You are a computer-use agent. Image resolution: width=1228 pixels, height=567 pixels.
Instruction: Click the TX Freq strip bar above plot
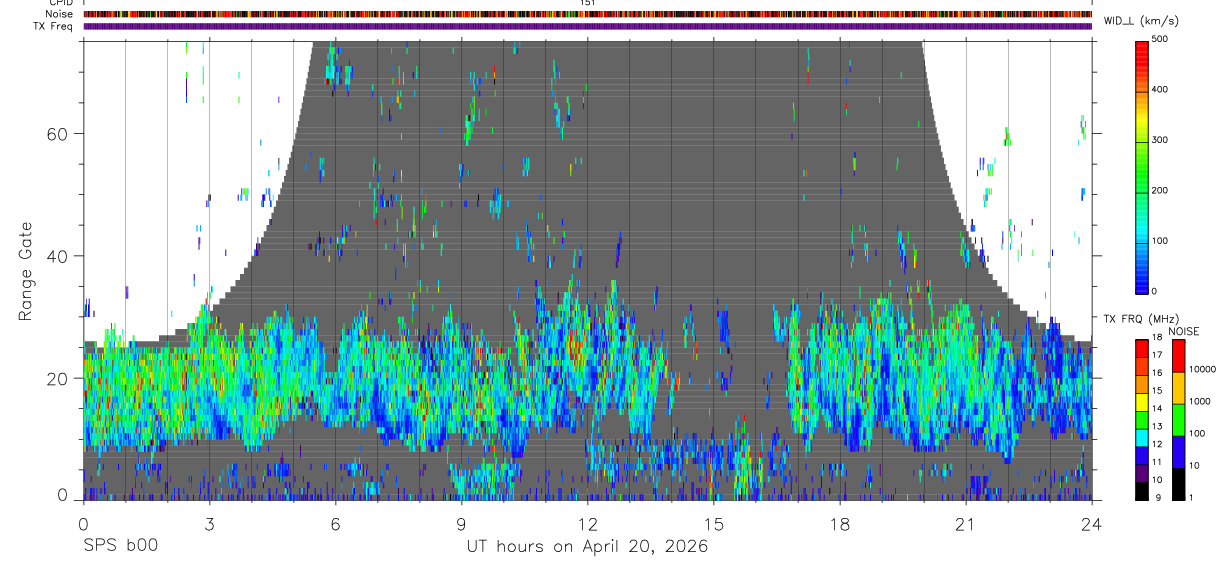click(x=587, y=26)
